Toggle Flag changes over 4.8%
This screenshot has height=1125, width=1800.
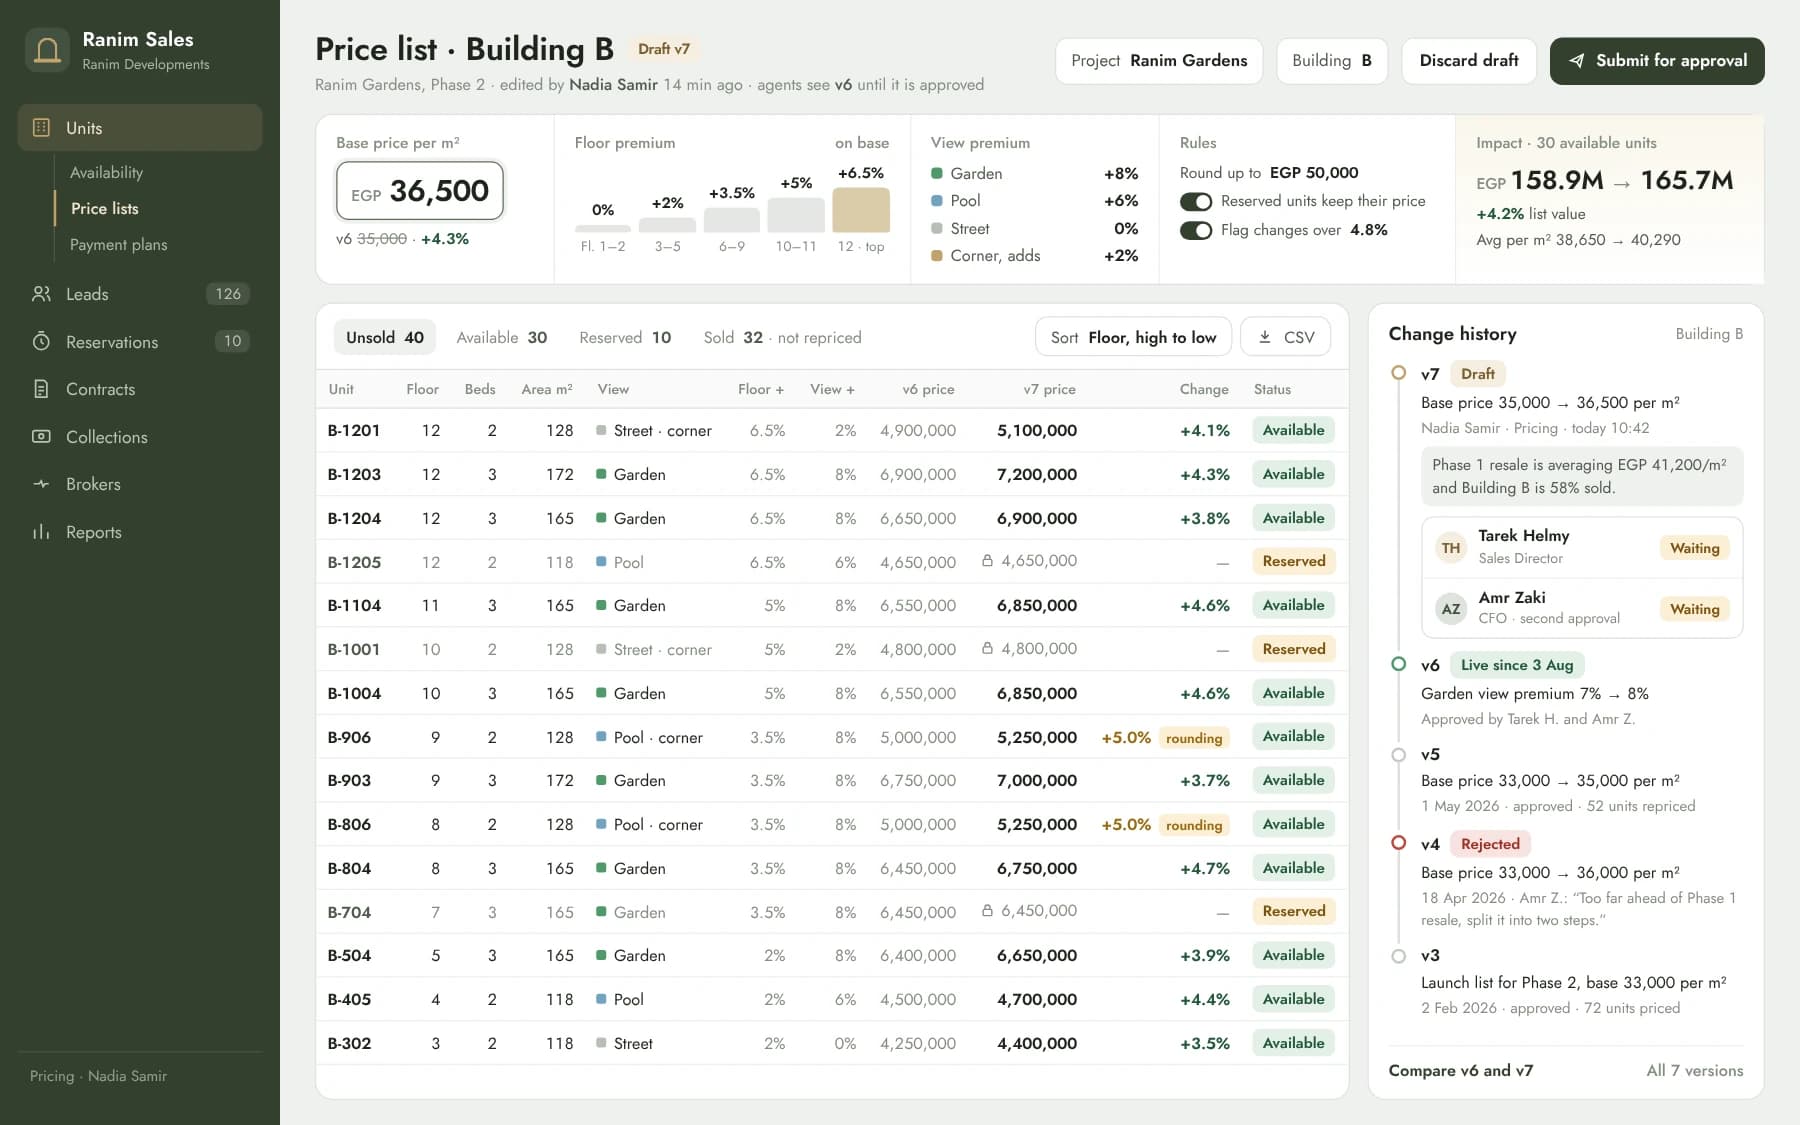click(x=1196, y=231)
